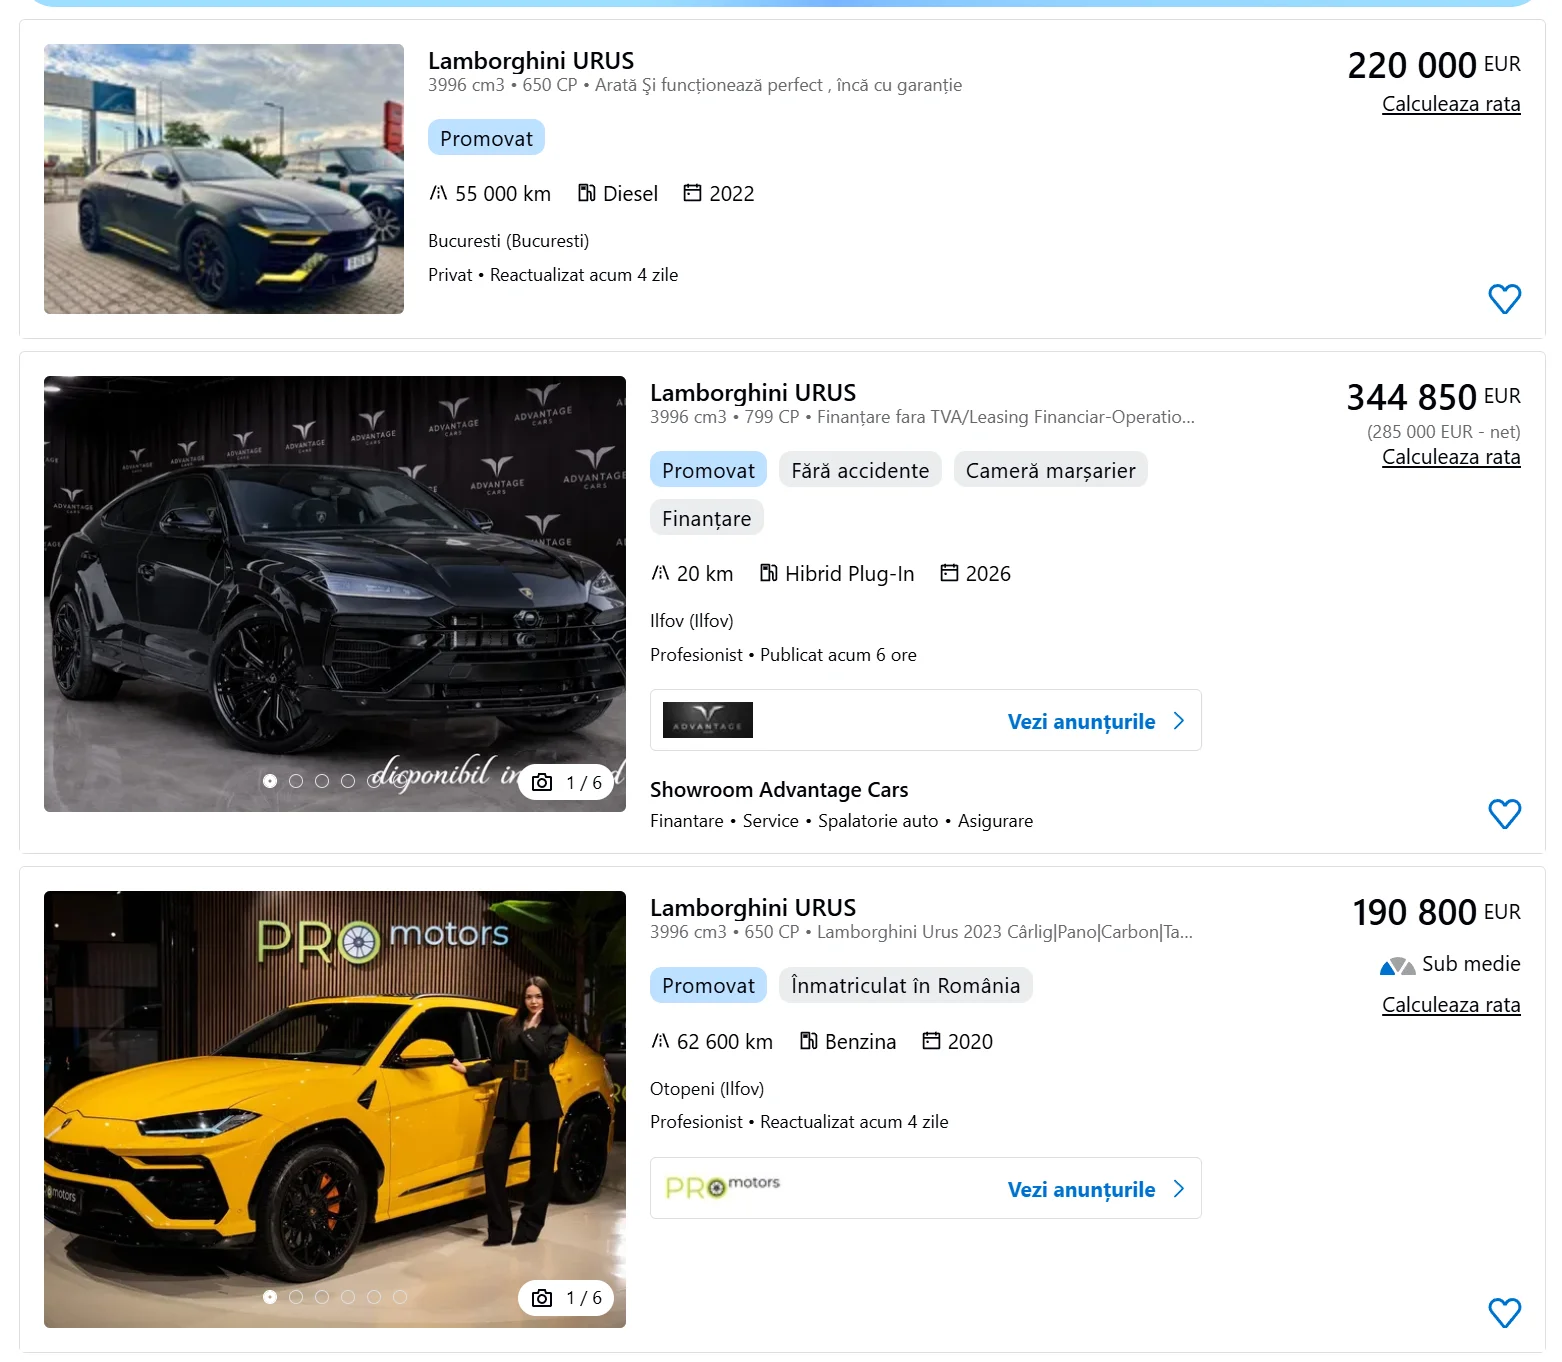Click the PRO motors dealer logo
This screenshot has height=1362, width=1562.
[x=722, y=1187]
